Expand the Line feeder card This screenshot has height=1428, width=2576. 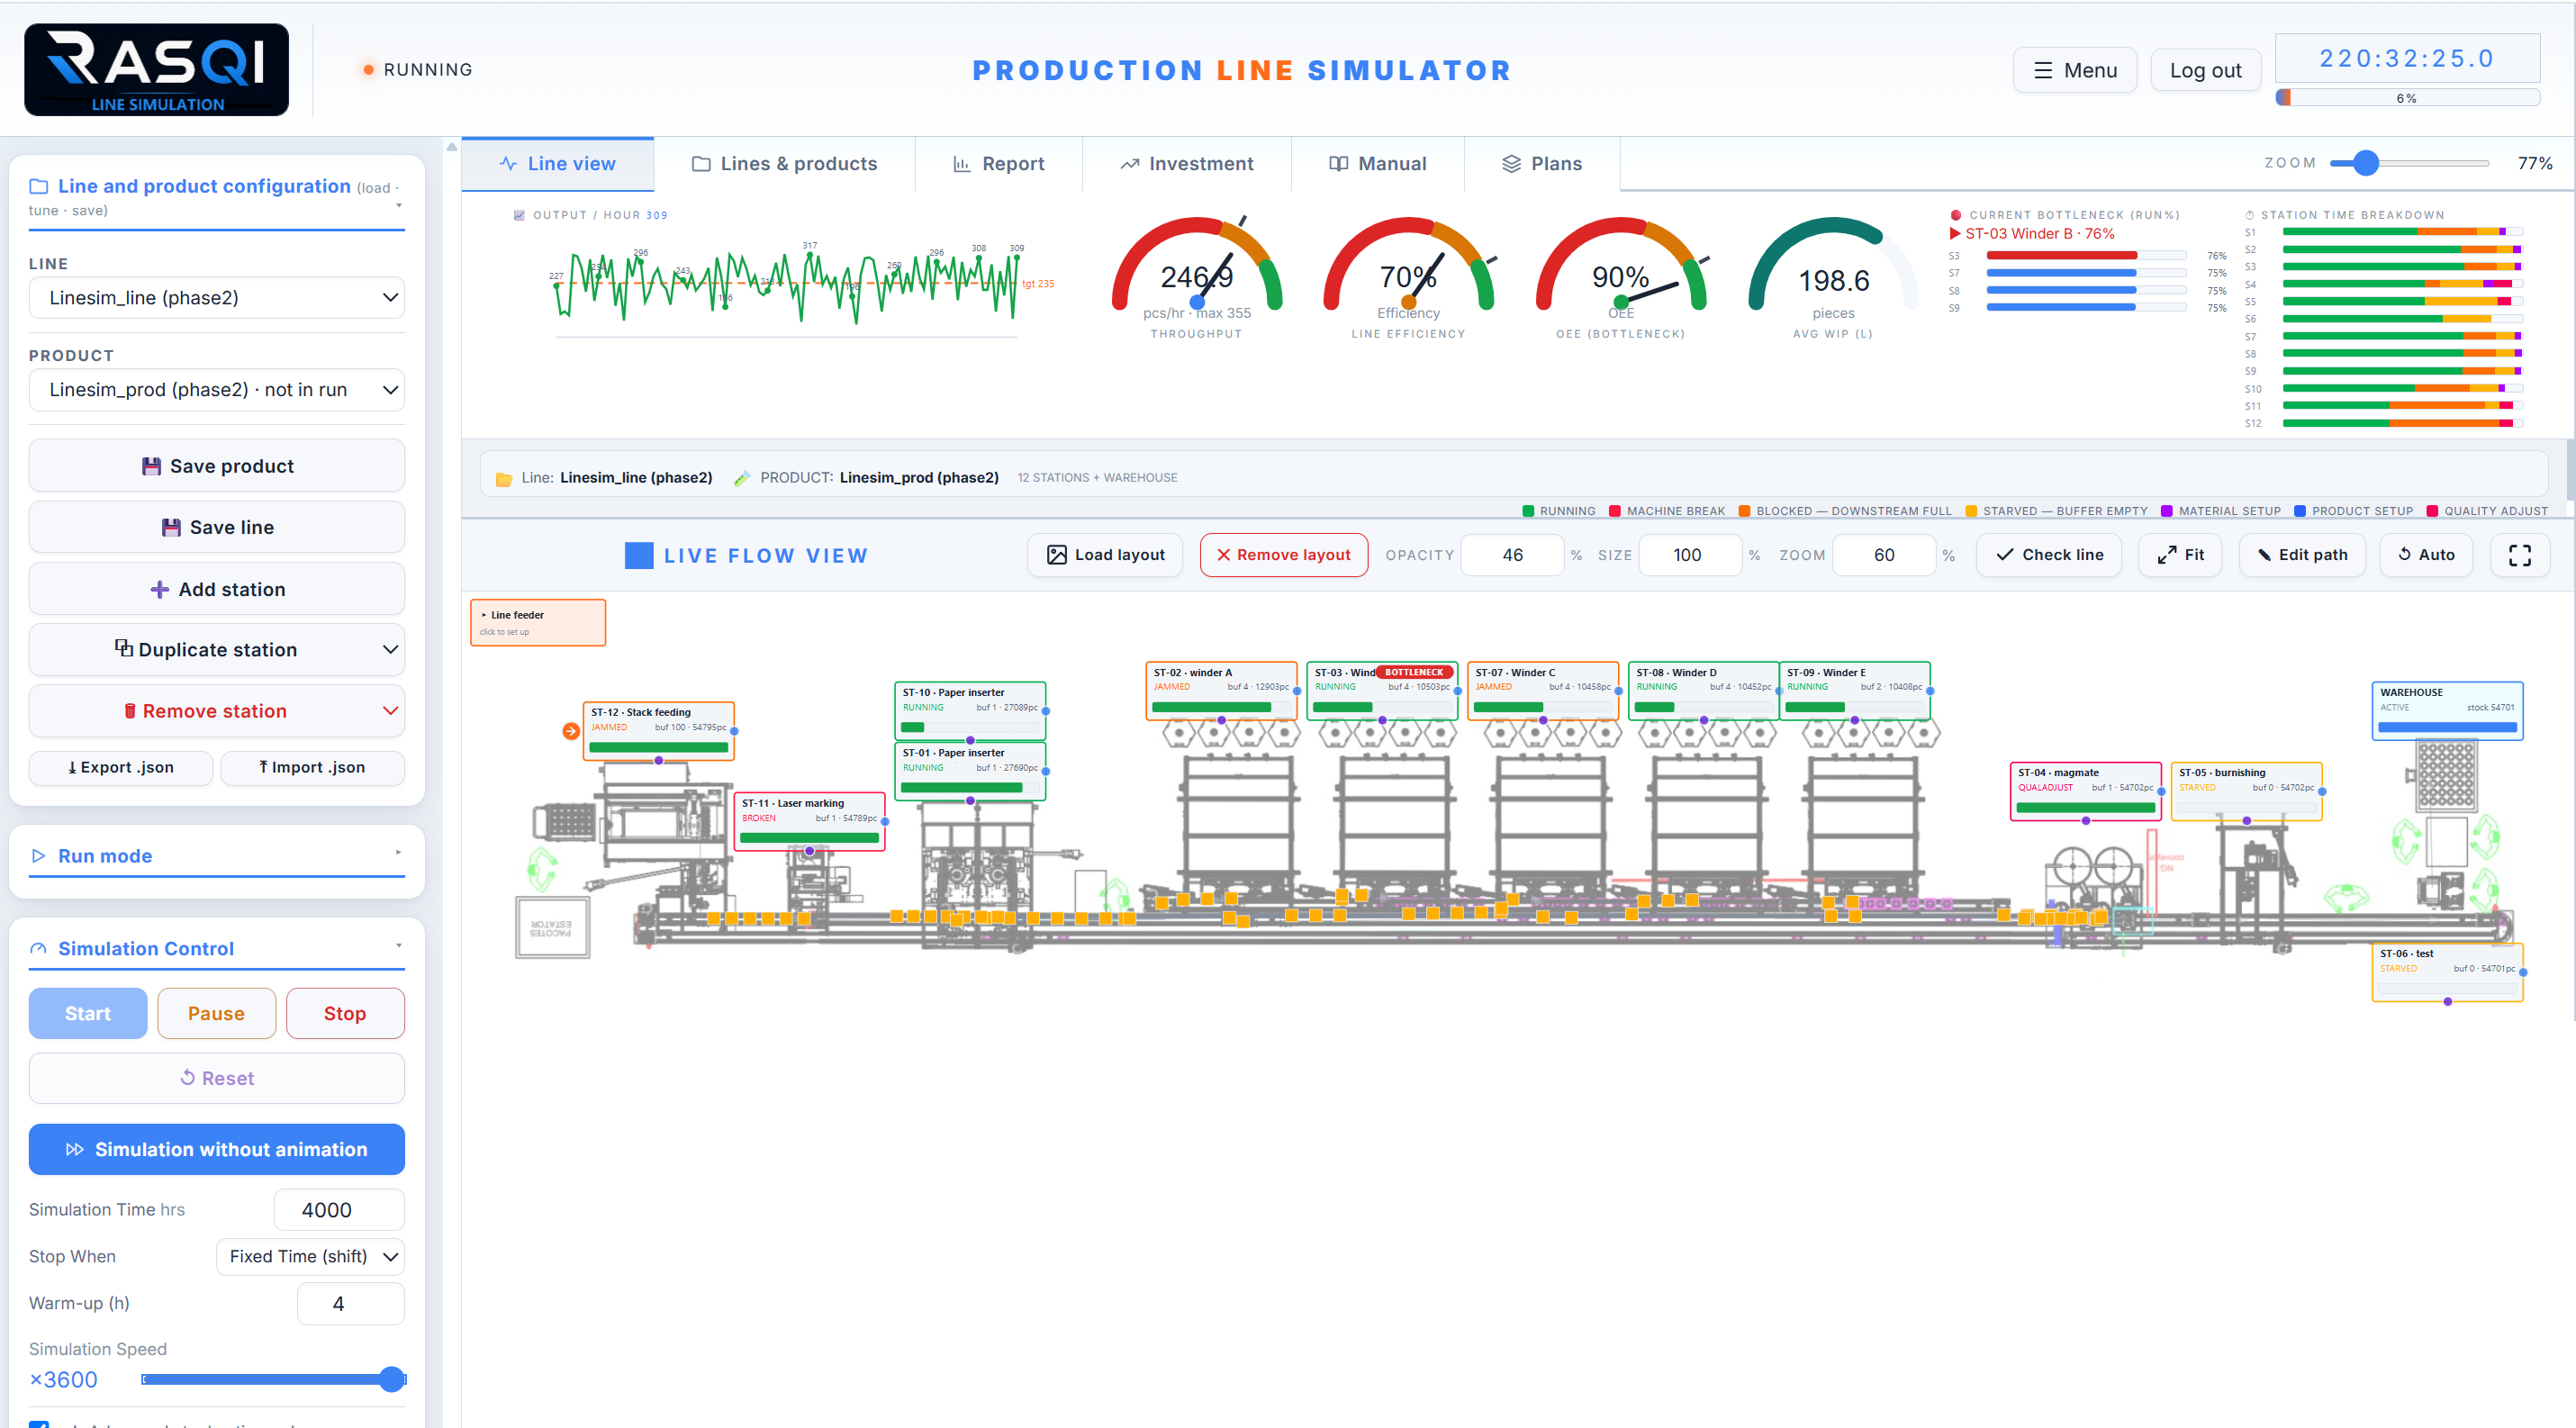(x=538, y=622)
